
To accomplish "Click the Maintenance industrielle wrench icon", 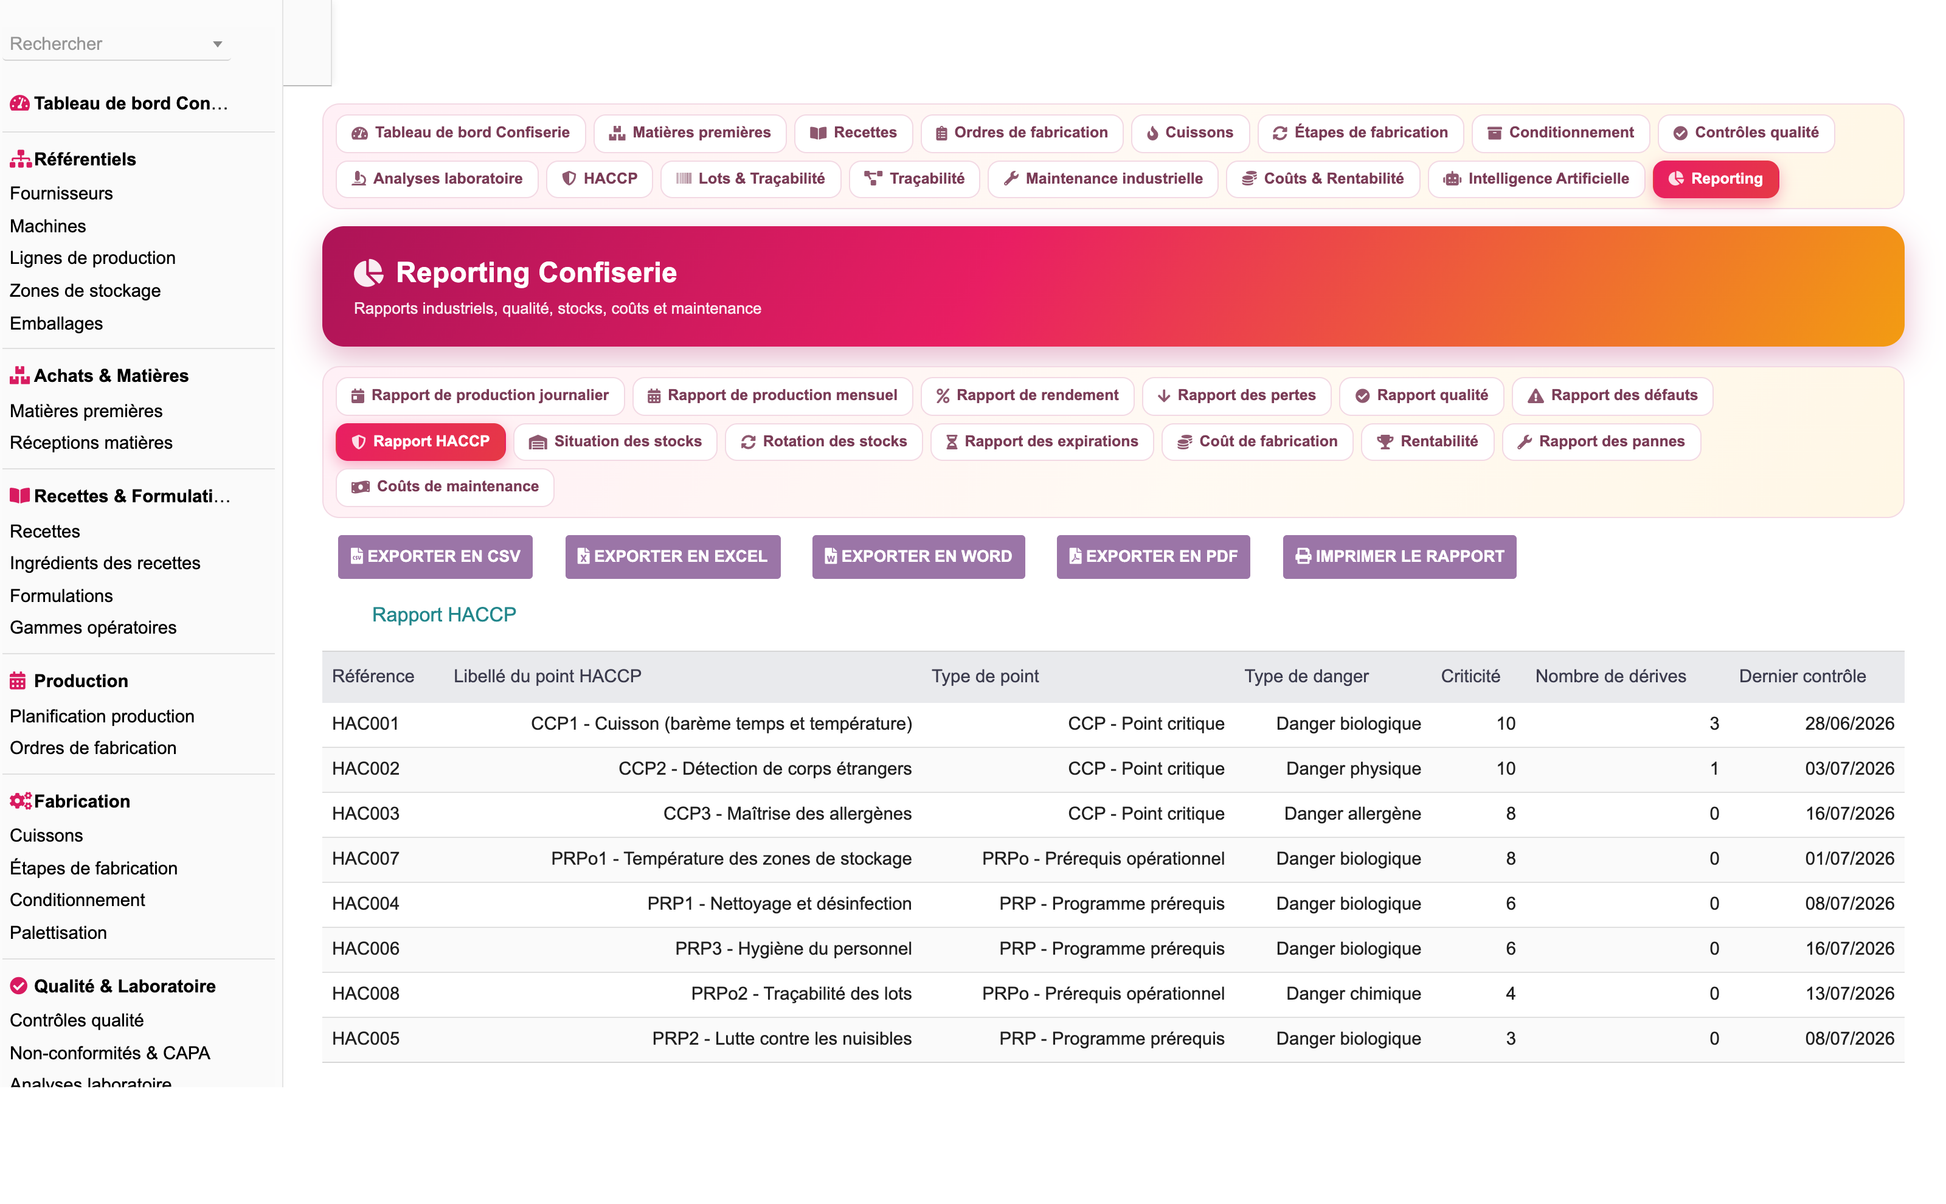I will (x=1011, y=179).
